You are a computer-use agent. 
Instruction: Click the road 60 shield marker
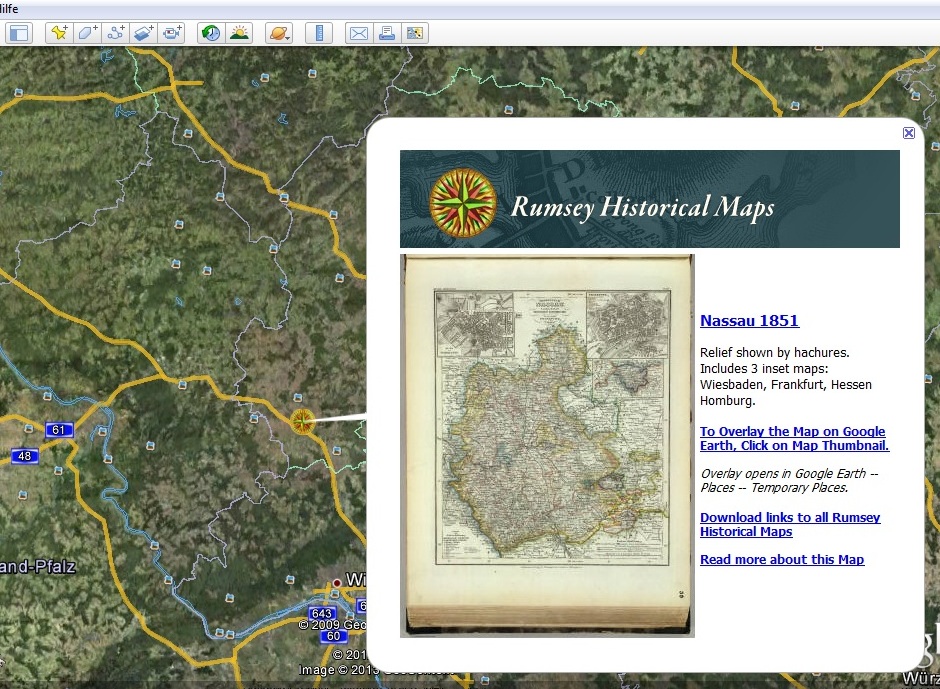[333, 636]
